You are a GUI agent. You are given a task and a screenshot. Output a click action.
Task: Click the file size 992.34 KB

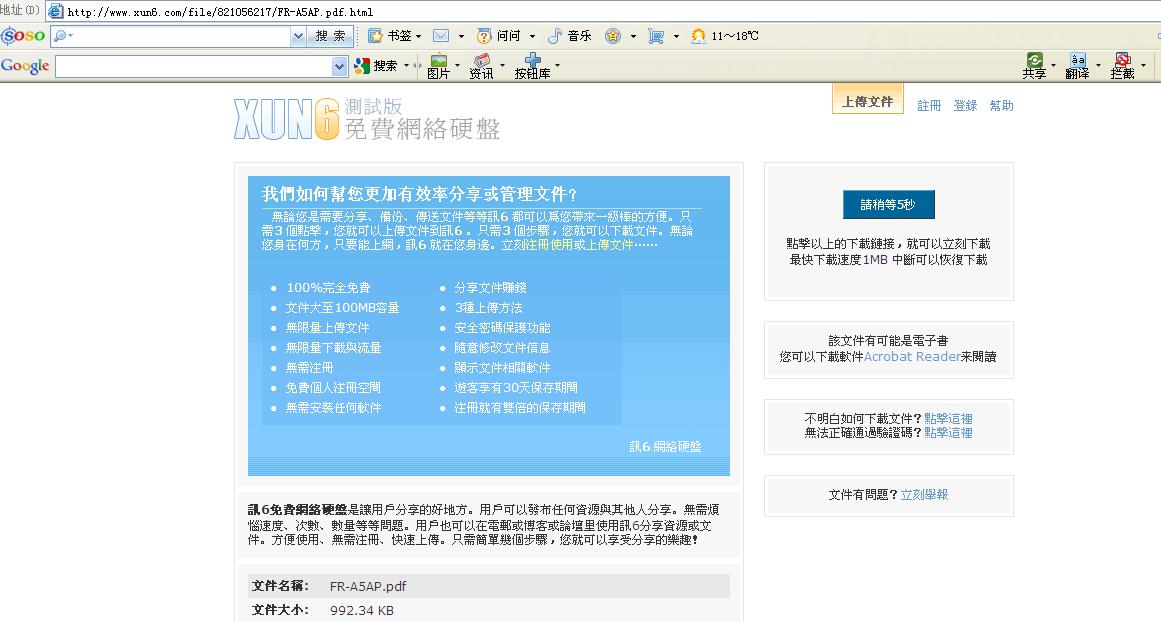coord(362,611)
